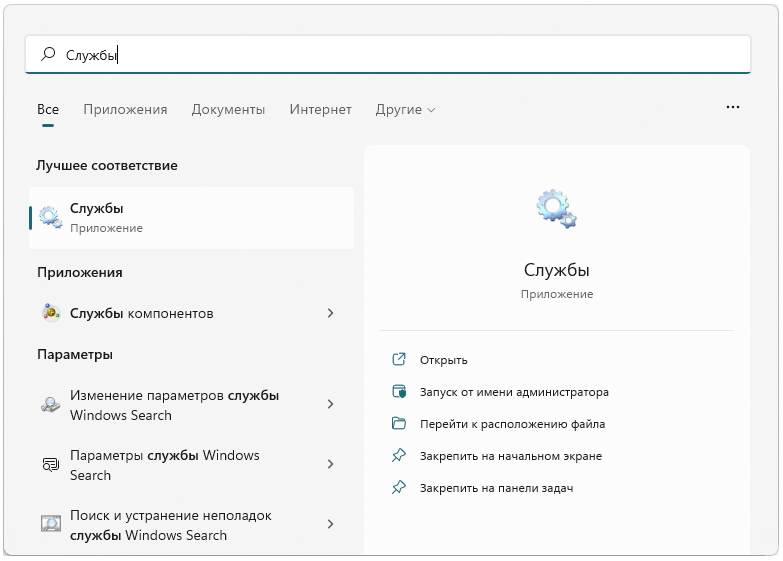Switch to the Документы tab
The height and width of the screenshot is (561, 783).
pyautogui.click(x=228, y=110)
